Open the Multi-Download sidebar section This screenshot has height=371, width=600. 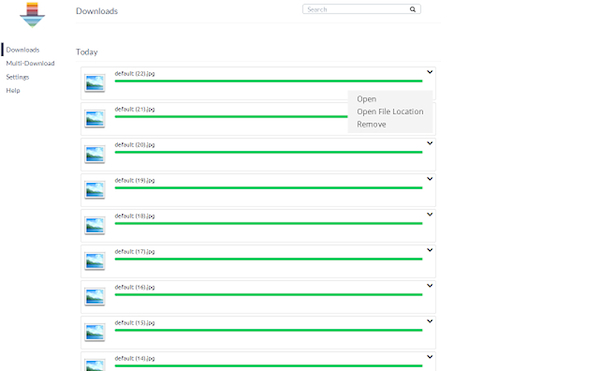point(30,63)
